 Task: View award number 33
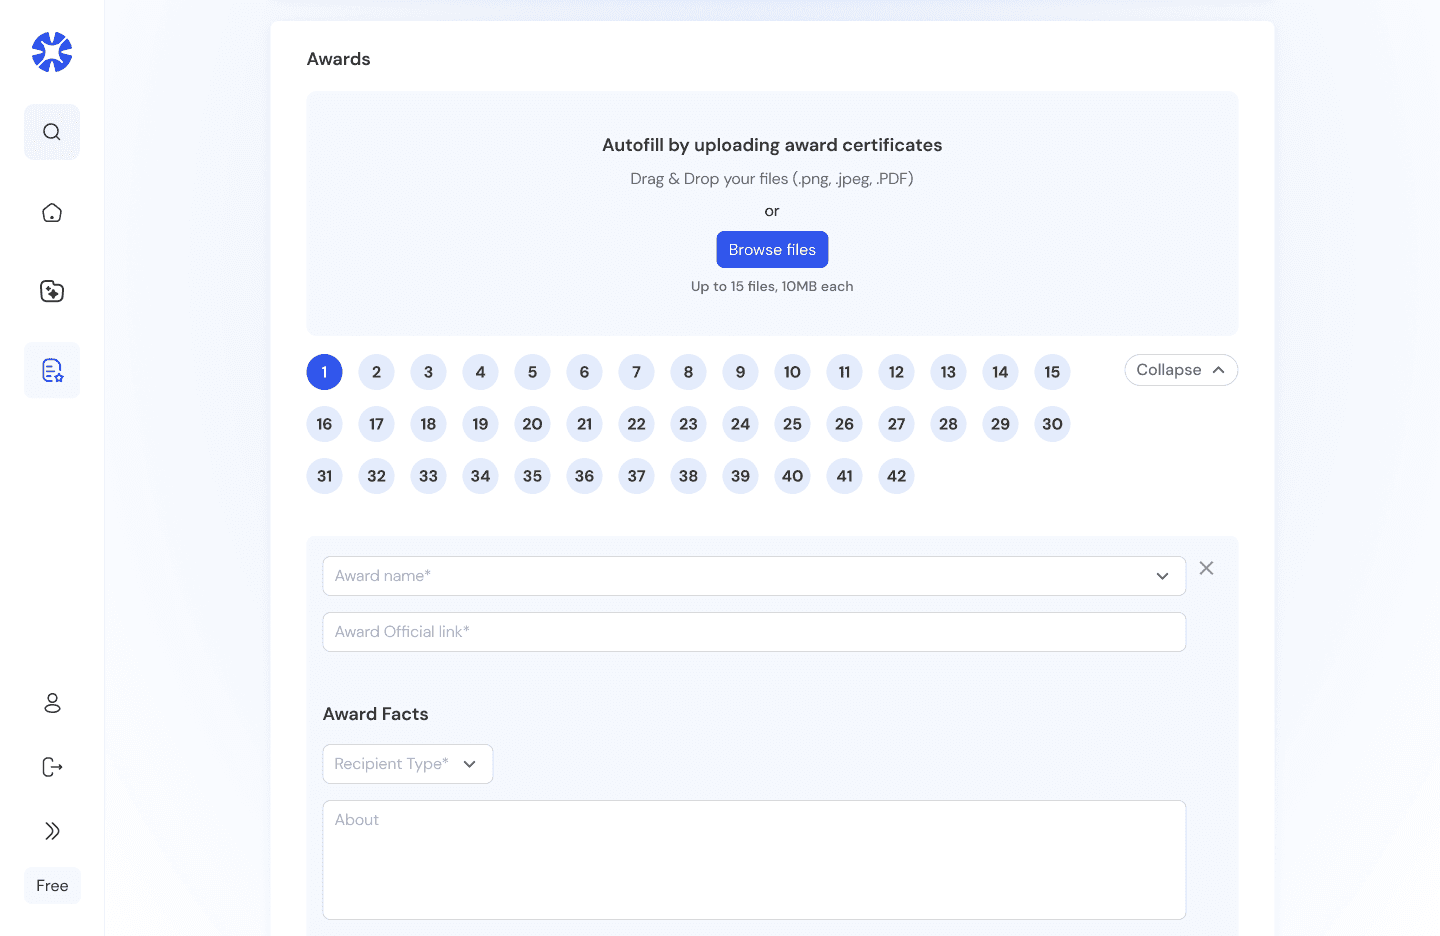[428, 476]
